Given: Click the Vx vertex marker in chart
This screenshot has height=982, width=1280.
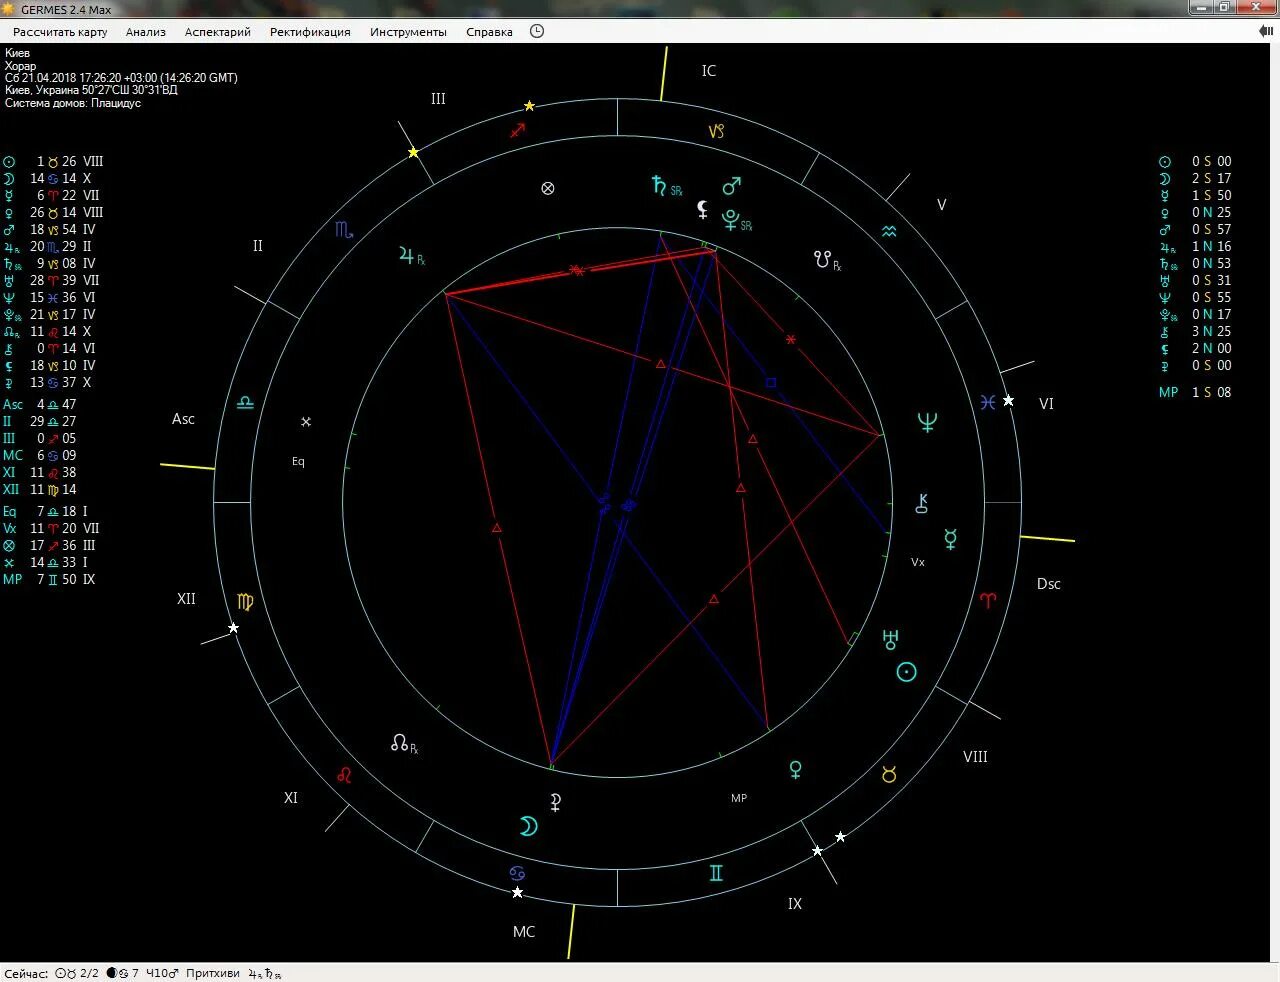Looking at the screenshot, I should point(918,563).
